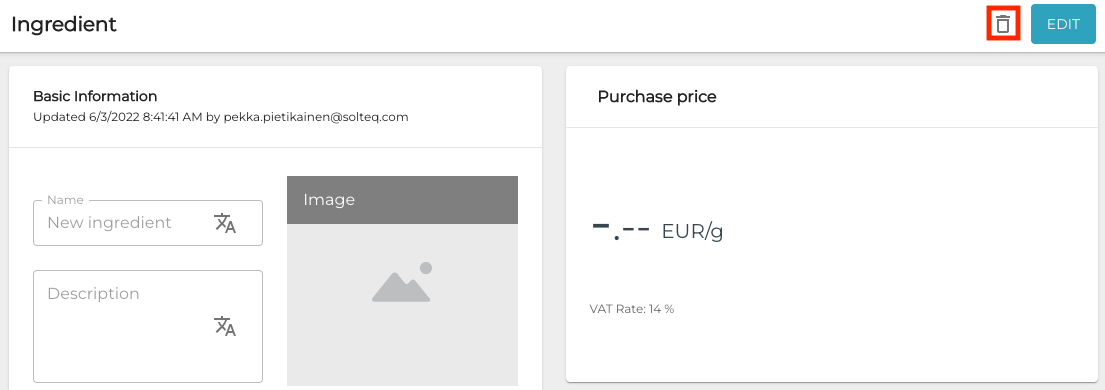The image size is (1105, 390).
Task: Open translations for the Description field
Action: [225, 326]
